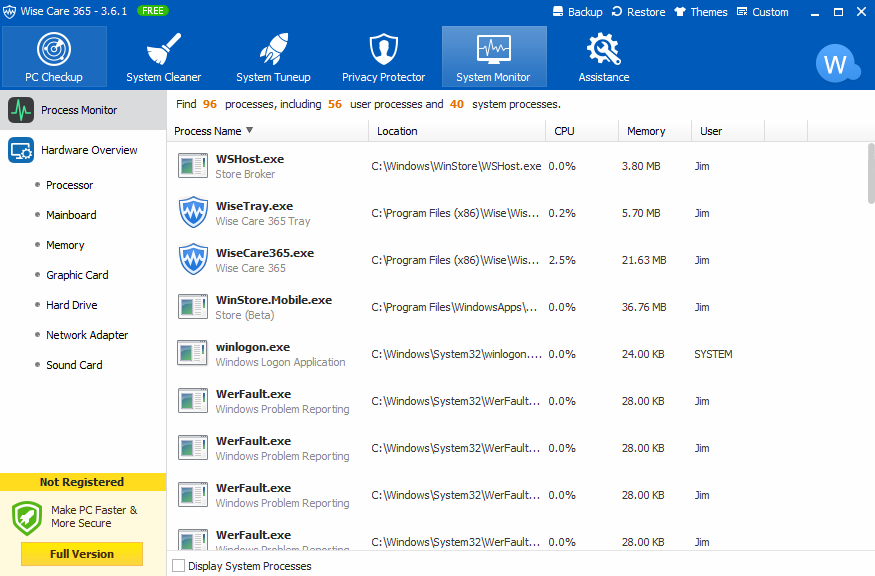Select the Hard Drive hardware item

(x=71, y=305)
